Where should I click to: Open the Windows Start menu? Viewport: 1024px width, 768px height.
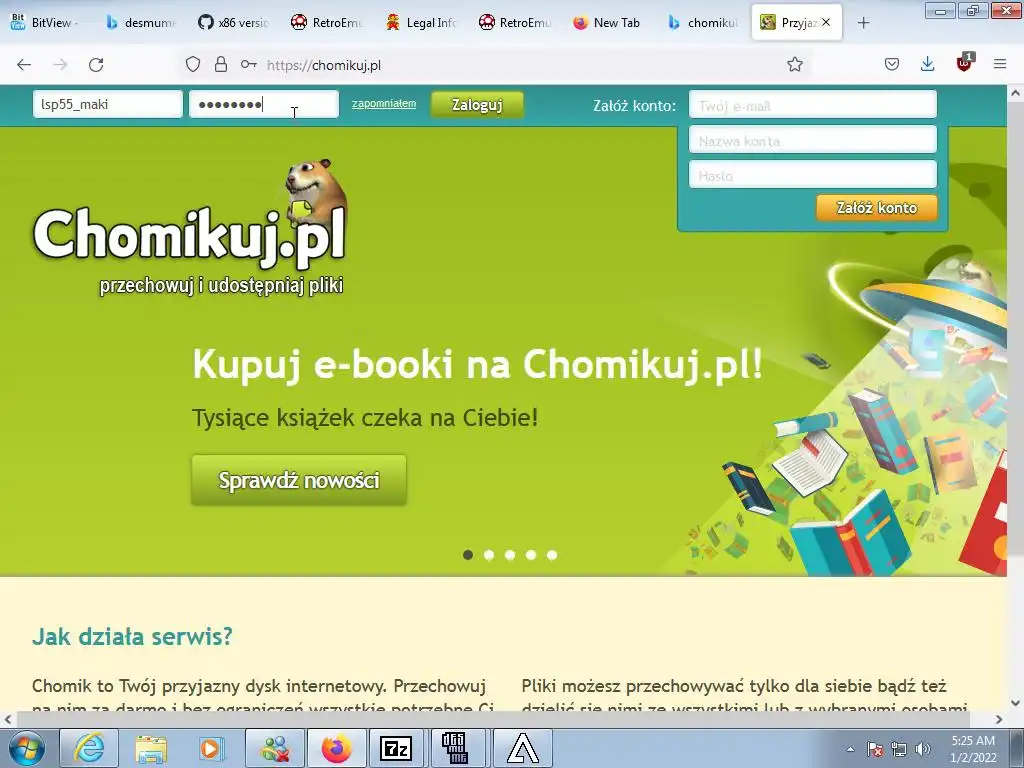(27, 748)
